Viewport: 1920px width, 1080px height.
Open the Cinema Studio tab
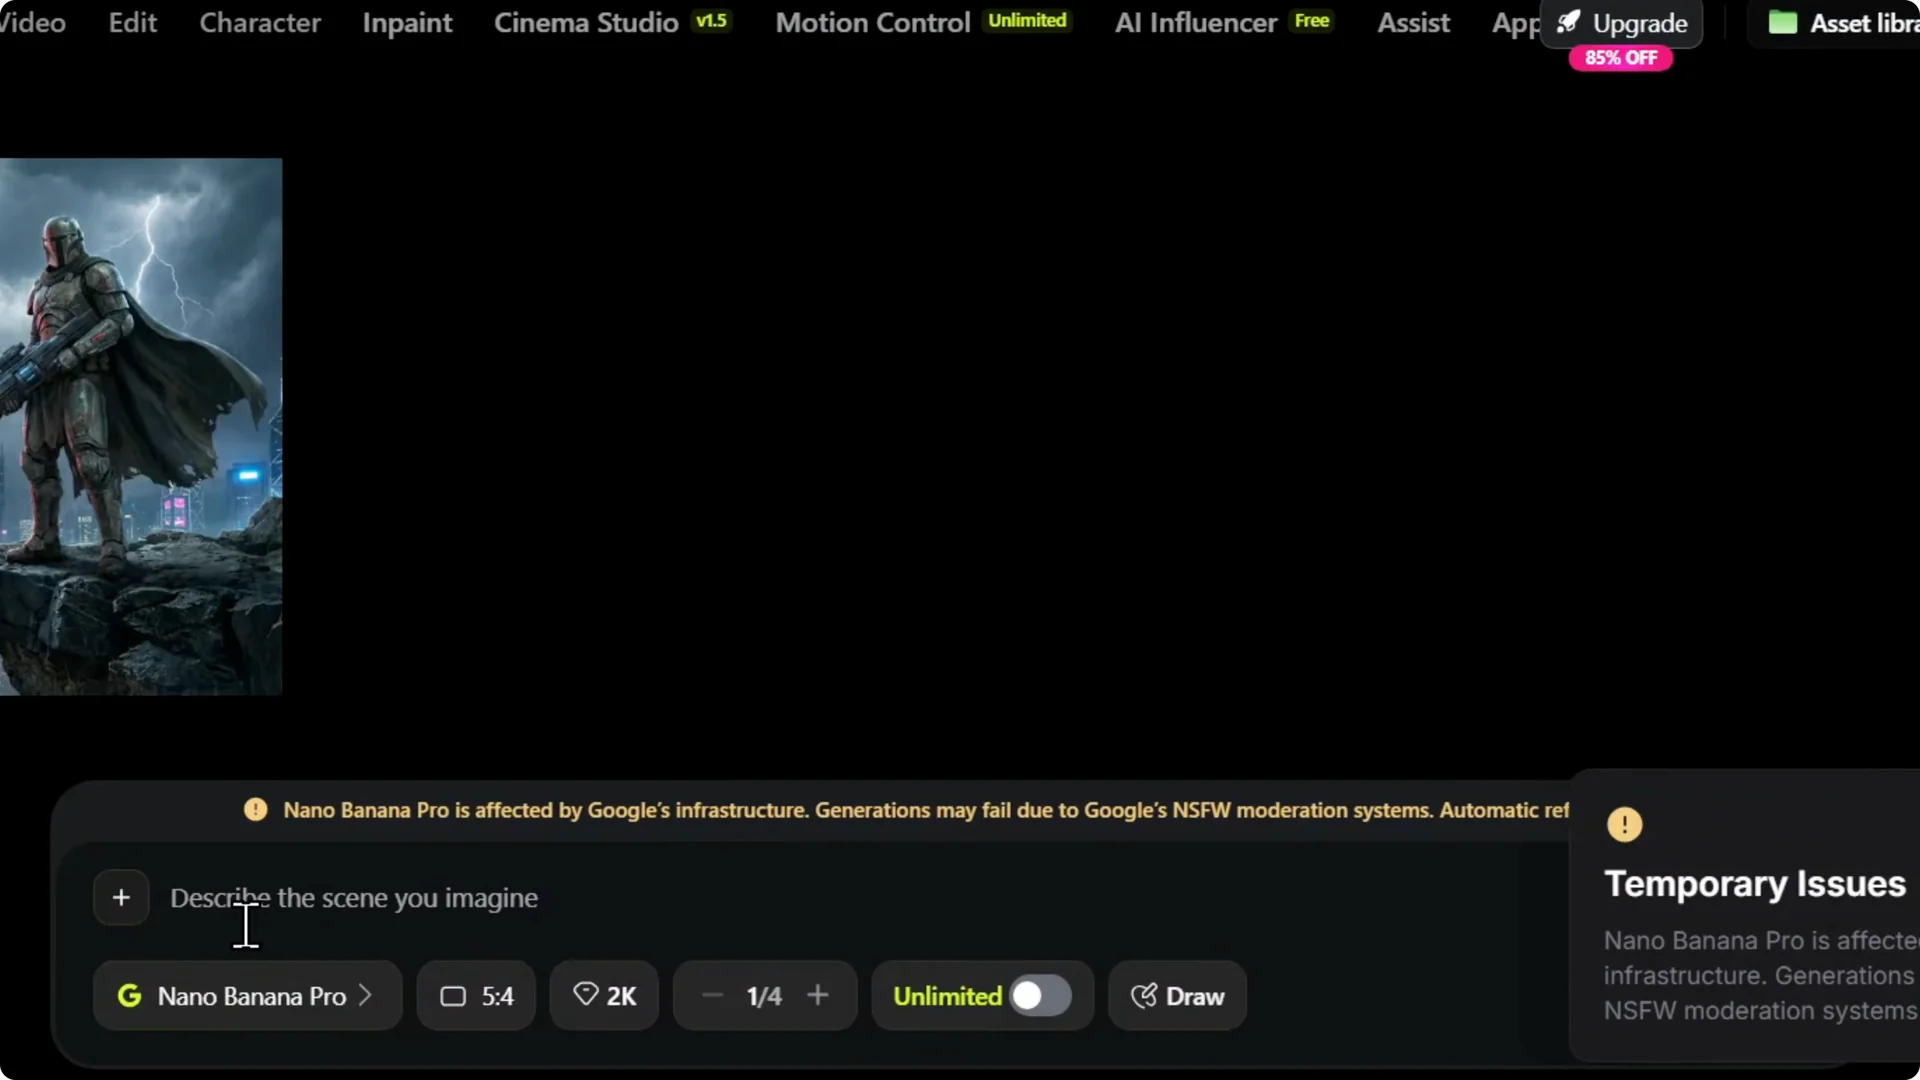[x=586, y=22]
